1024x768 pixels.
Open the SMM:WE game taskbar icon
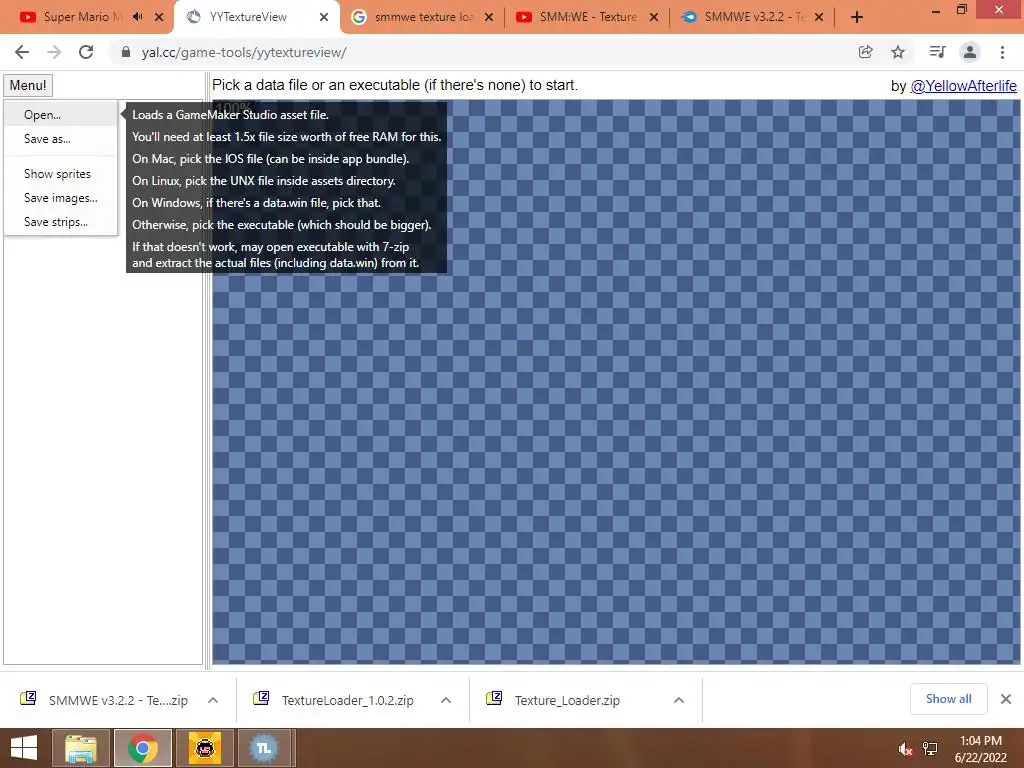click(x=204, y=748)
